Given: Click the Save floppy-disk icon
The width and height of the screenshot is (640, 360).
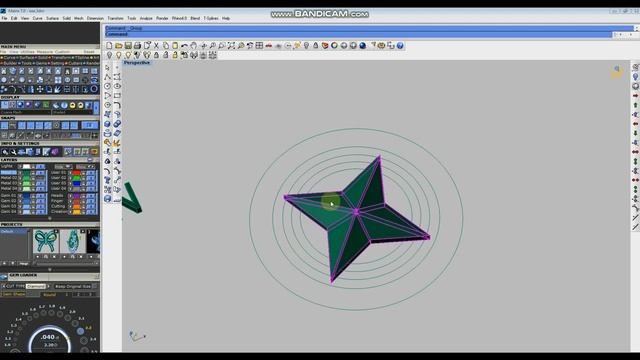Looking at the screenshot, I should pyautogui.click(x=128, y=46).
